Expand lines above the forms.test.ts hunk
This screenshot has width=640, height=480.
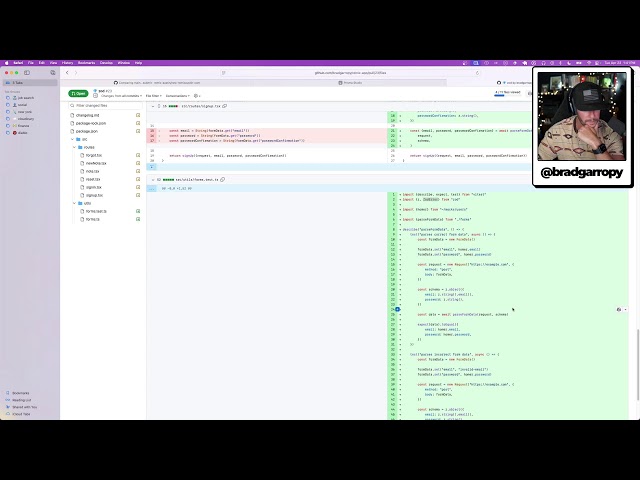151,189
